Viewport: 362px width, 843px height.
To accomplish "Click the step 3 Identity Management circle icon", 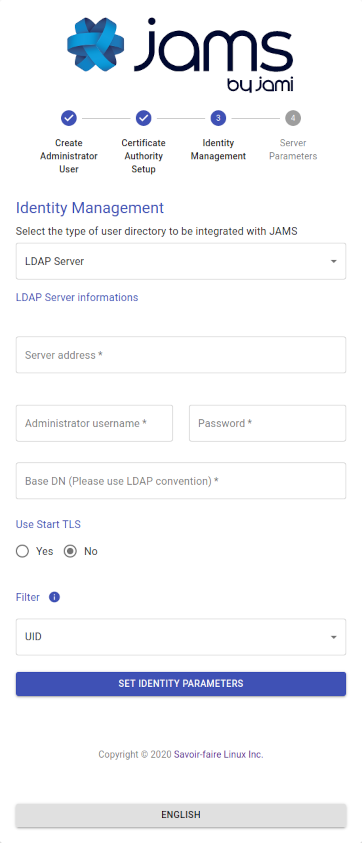I will click(218, 118).
